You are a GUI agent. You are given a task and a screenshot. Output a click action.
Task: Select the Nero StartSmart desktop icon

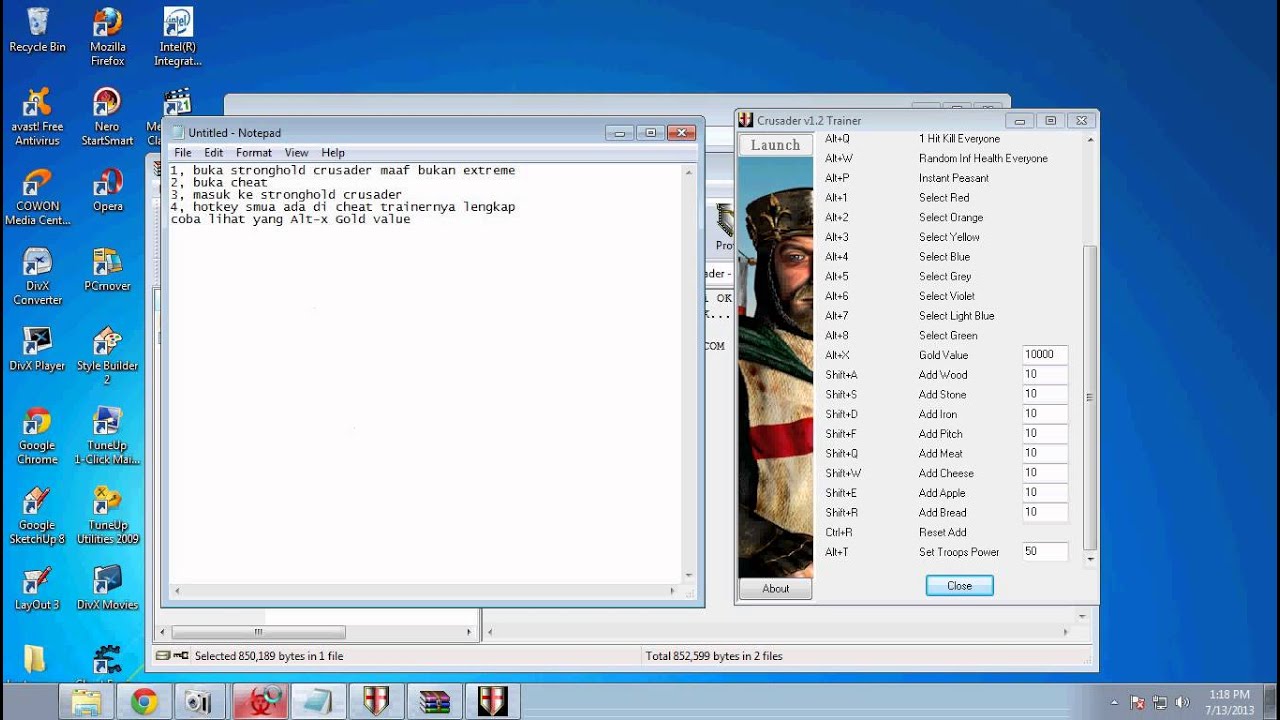pyautogui.click(x=107, y=116)
